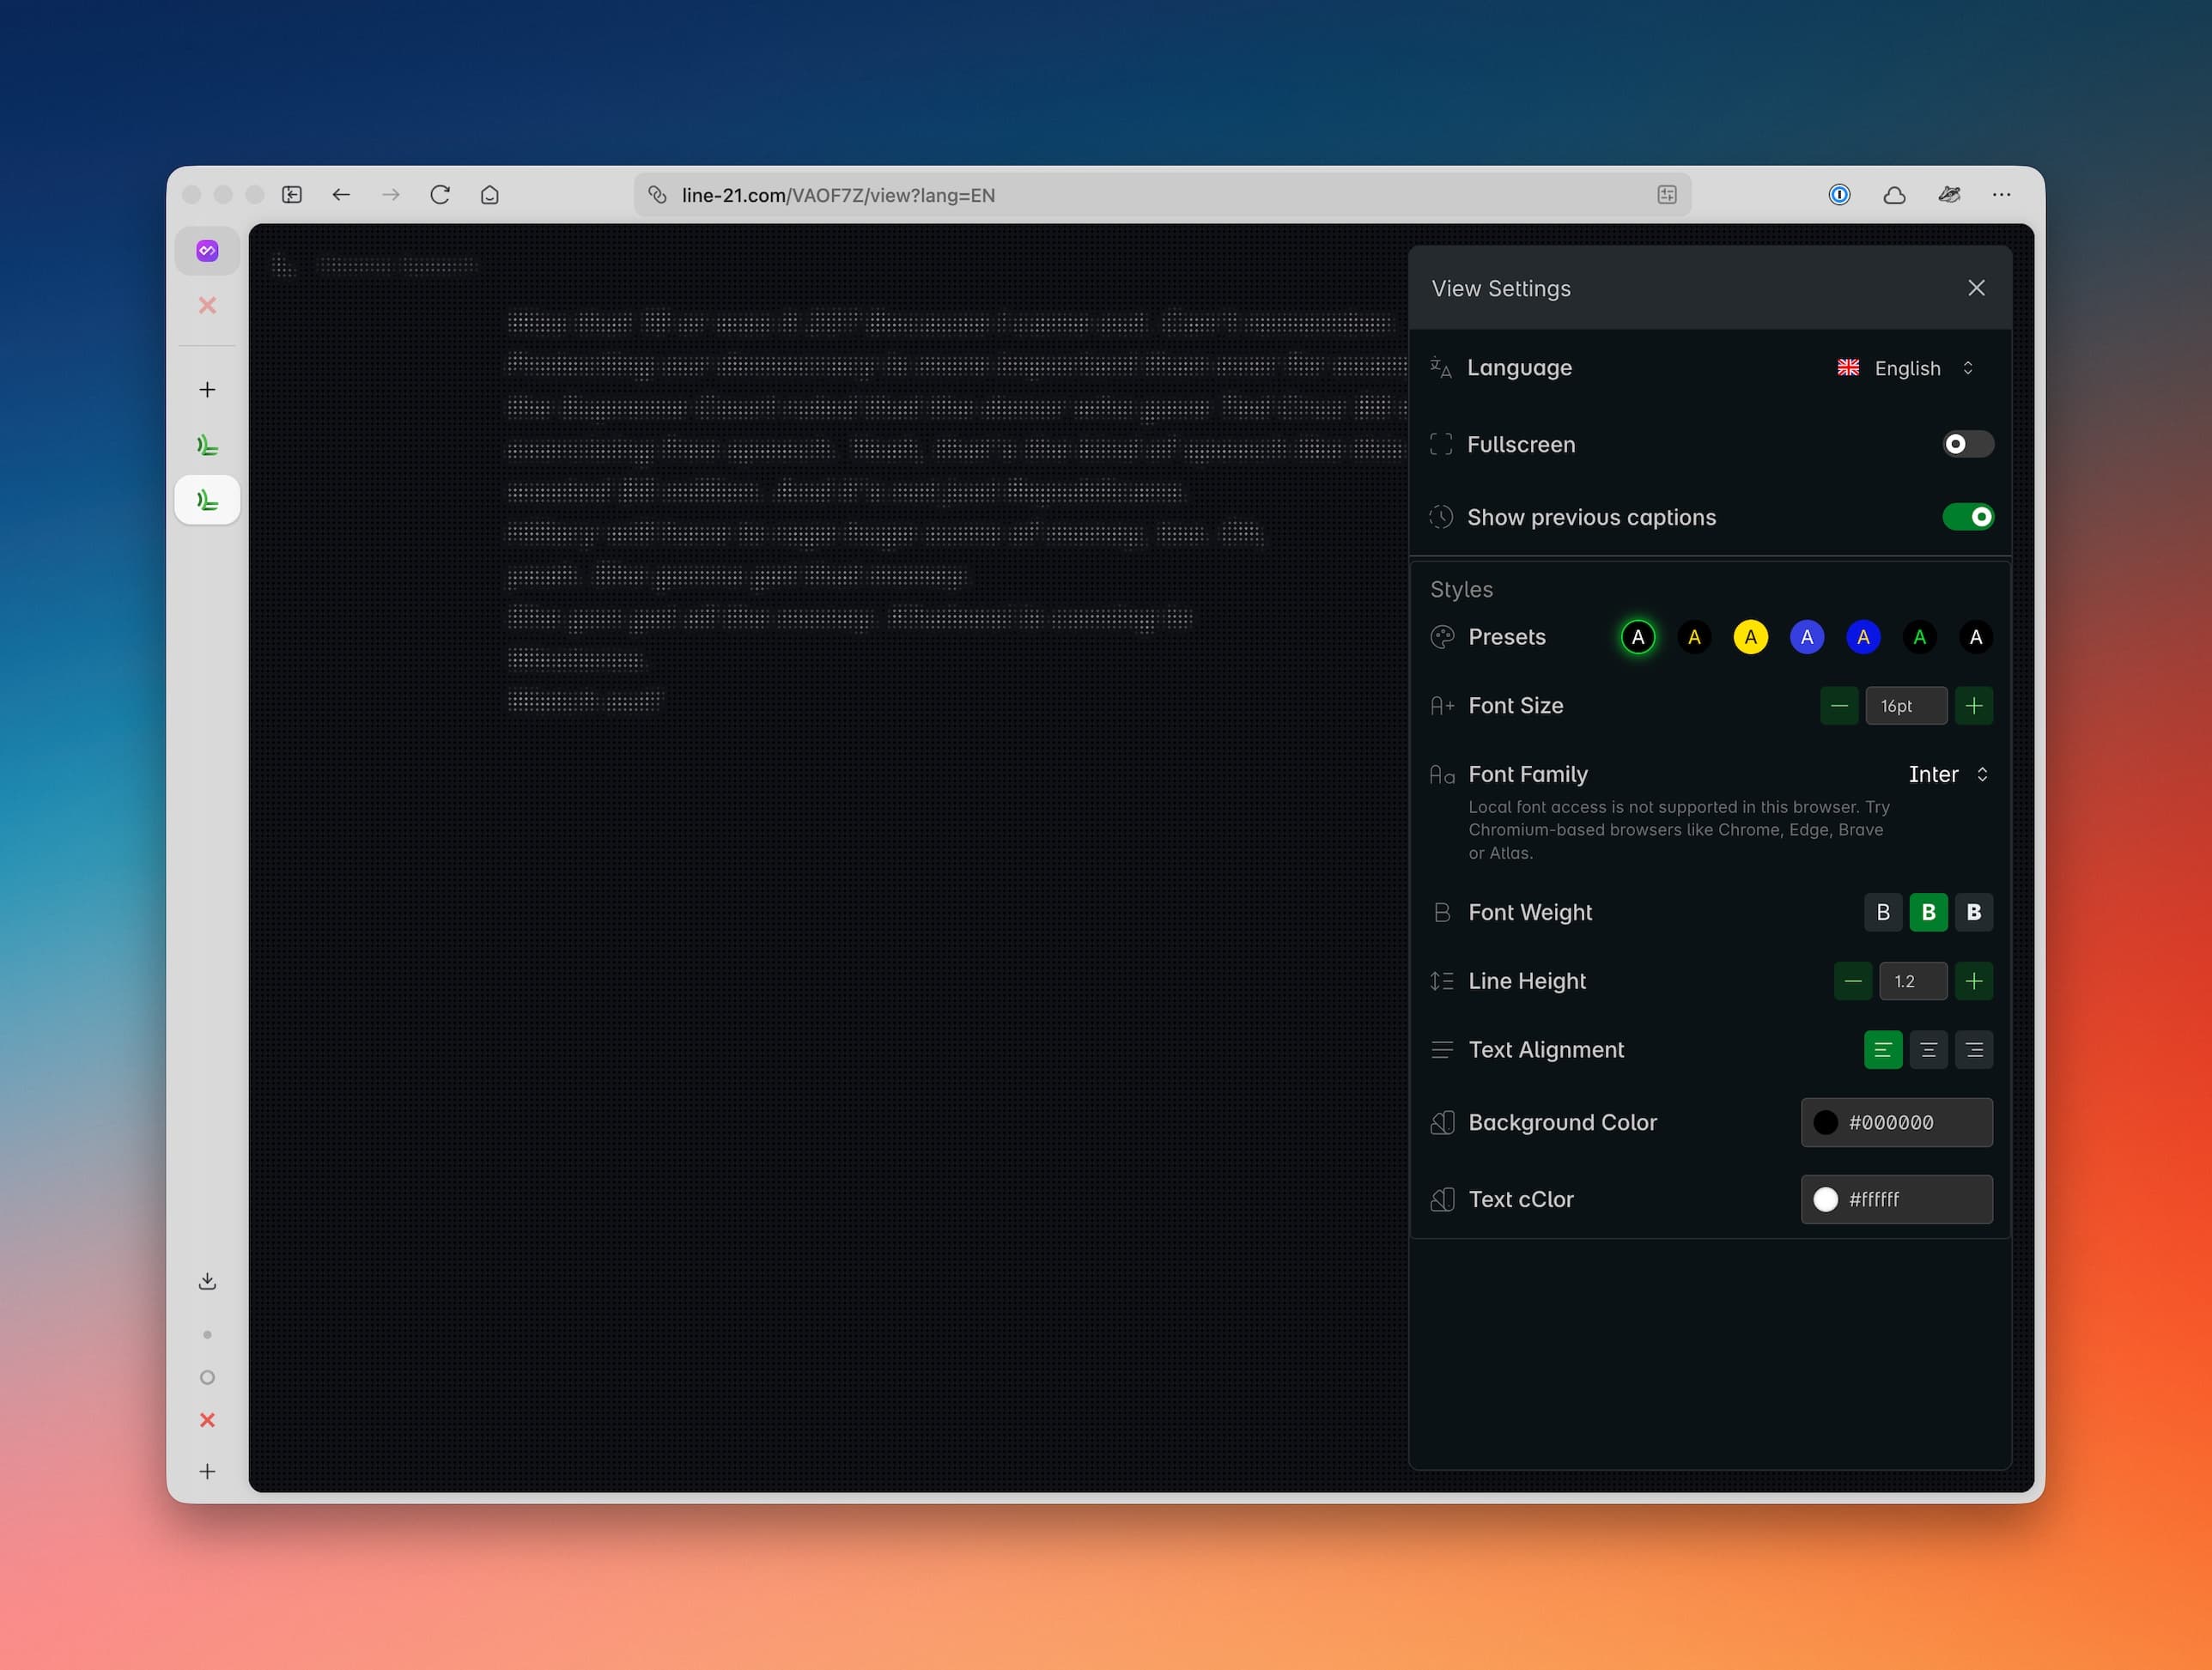Choose the black-on-yellow preset style

point(1750,636)
